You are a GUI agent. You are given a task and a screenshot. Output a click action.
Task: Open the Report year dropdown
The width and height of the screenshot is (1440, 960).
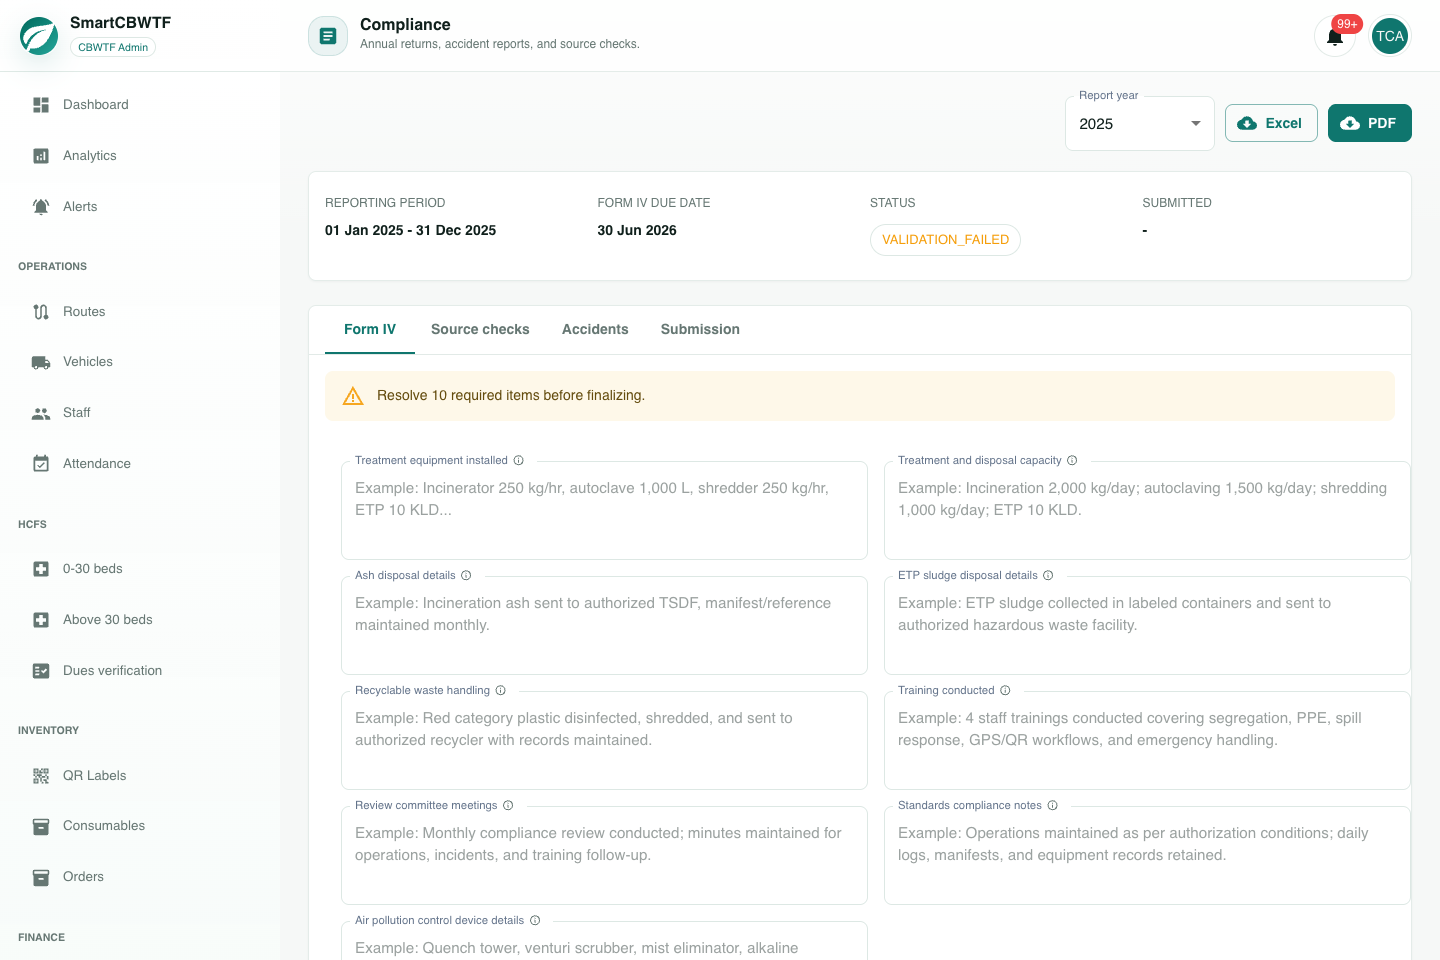(1140, 124)
